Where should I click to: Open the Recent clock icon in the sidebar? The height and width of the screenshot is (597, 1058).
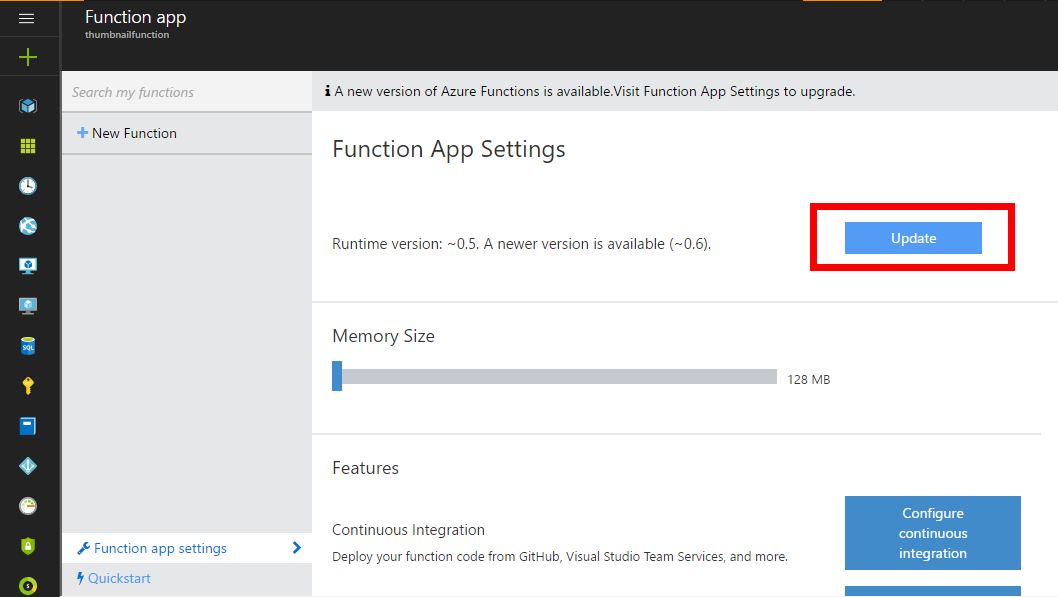[x=28, y=186]
